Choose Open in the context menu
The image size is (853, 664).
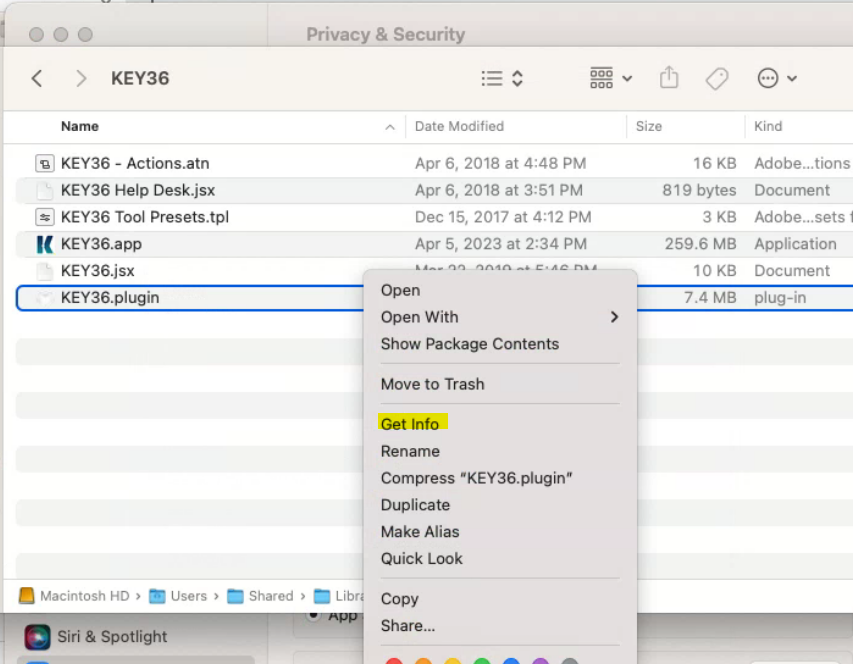pyautogui.click(x=400, y=290)
